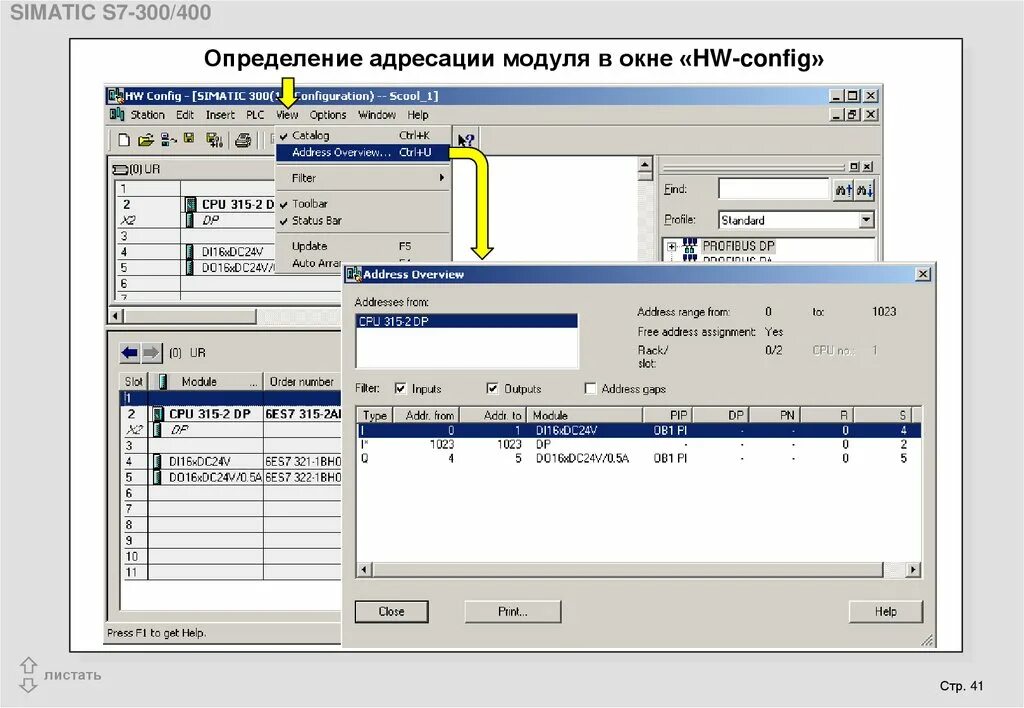Click the Order number column header
Screen dimensions: 1024x708
[x=302, y=381]
